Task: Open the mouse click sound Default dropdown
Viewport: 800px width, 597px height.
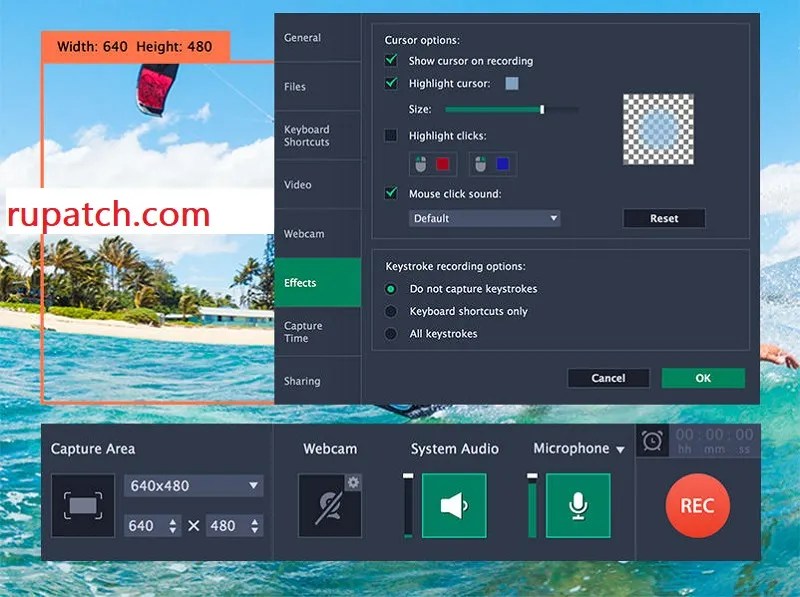Action: 484,218
